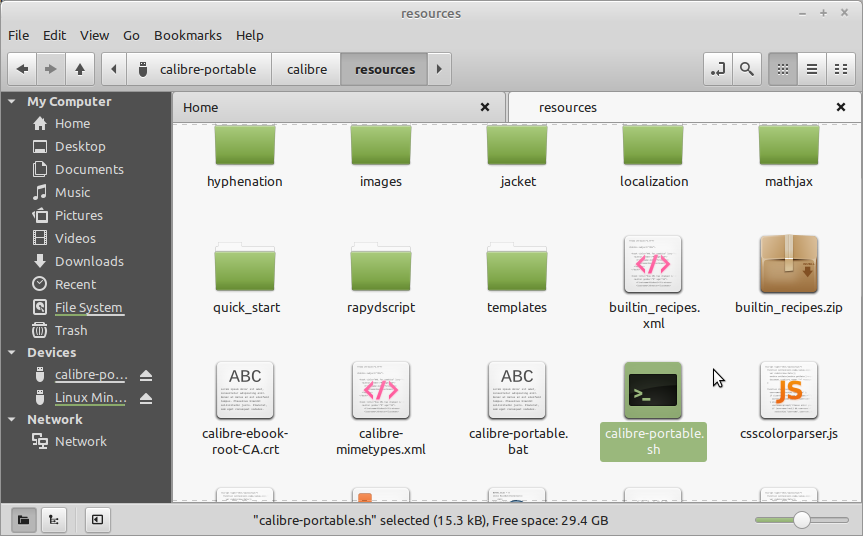
Task: Select the images folder
Action: [381, 156]
